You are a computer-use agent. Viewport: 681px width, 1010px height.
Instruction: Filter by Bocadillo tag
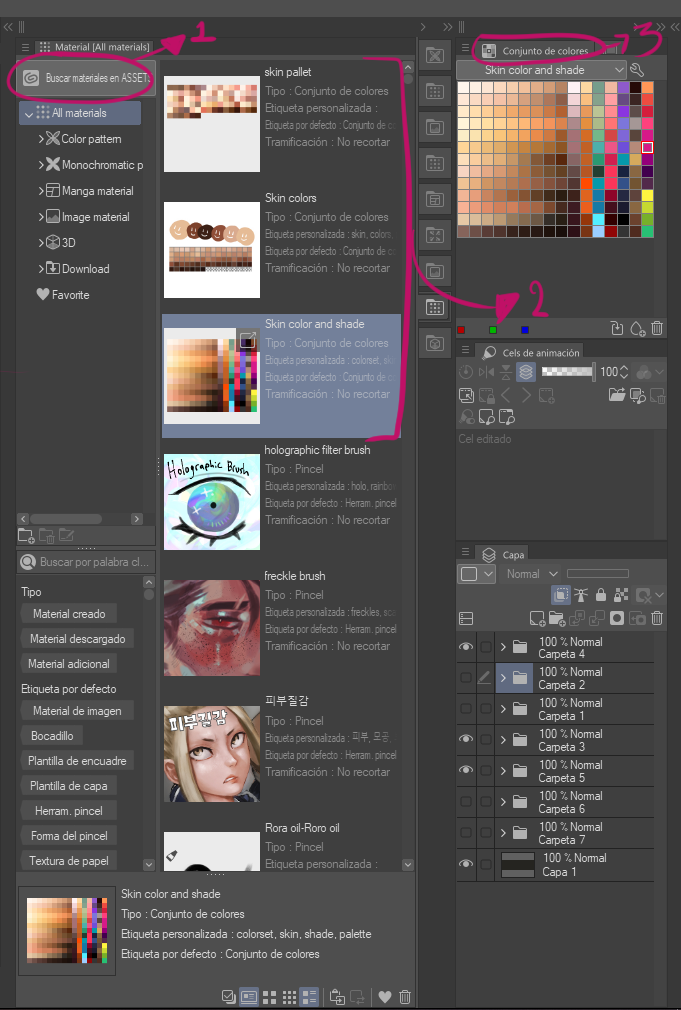pos(52,736)
